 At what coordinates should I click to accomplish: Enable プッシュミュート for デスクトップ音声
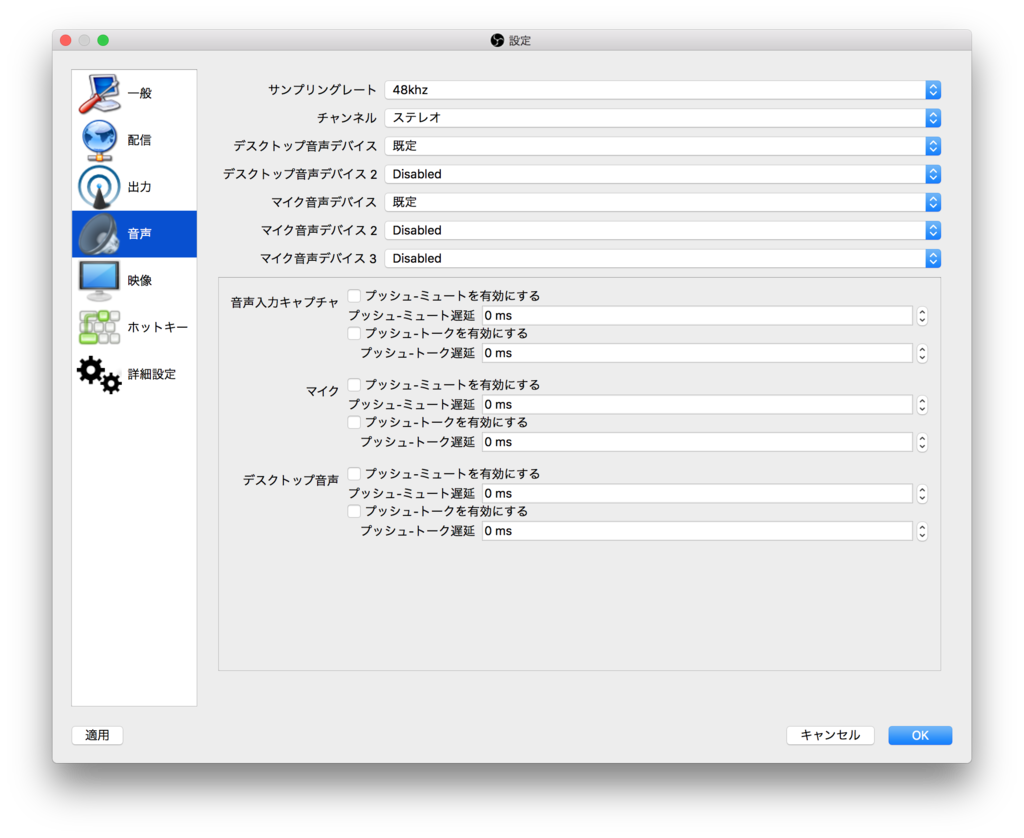point(354,473)
